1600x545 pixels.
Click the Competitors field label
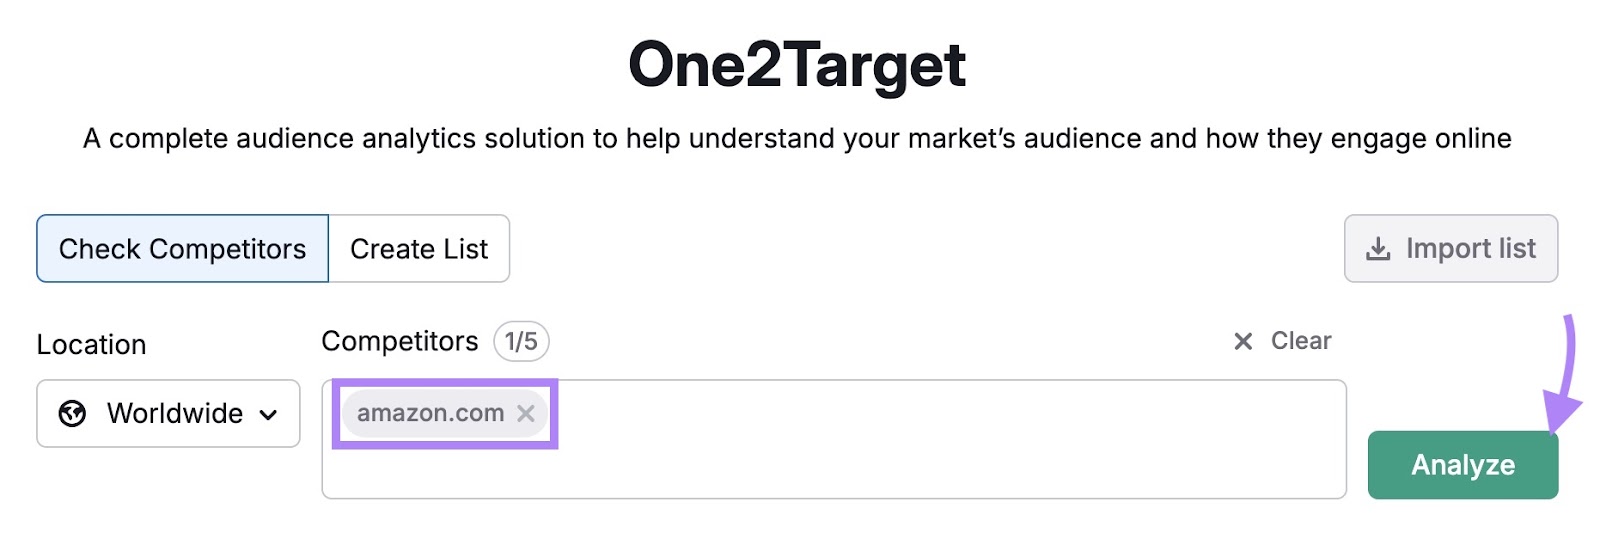(x=399, y=341)
